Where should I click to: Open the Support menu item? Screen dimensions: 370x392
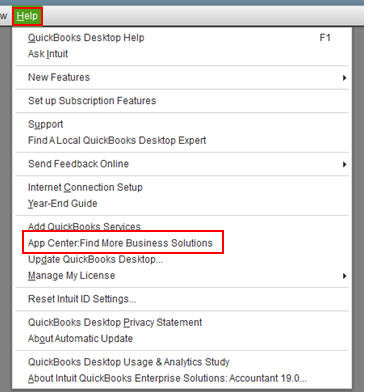click(182, 124)
